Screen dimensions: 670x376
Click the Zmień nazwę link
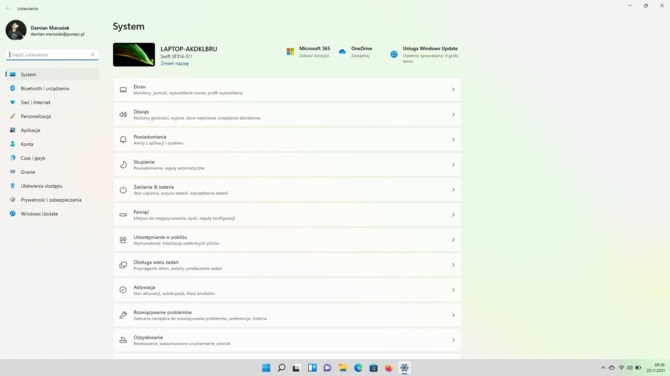[x=174, y=63]
